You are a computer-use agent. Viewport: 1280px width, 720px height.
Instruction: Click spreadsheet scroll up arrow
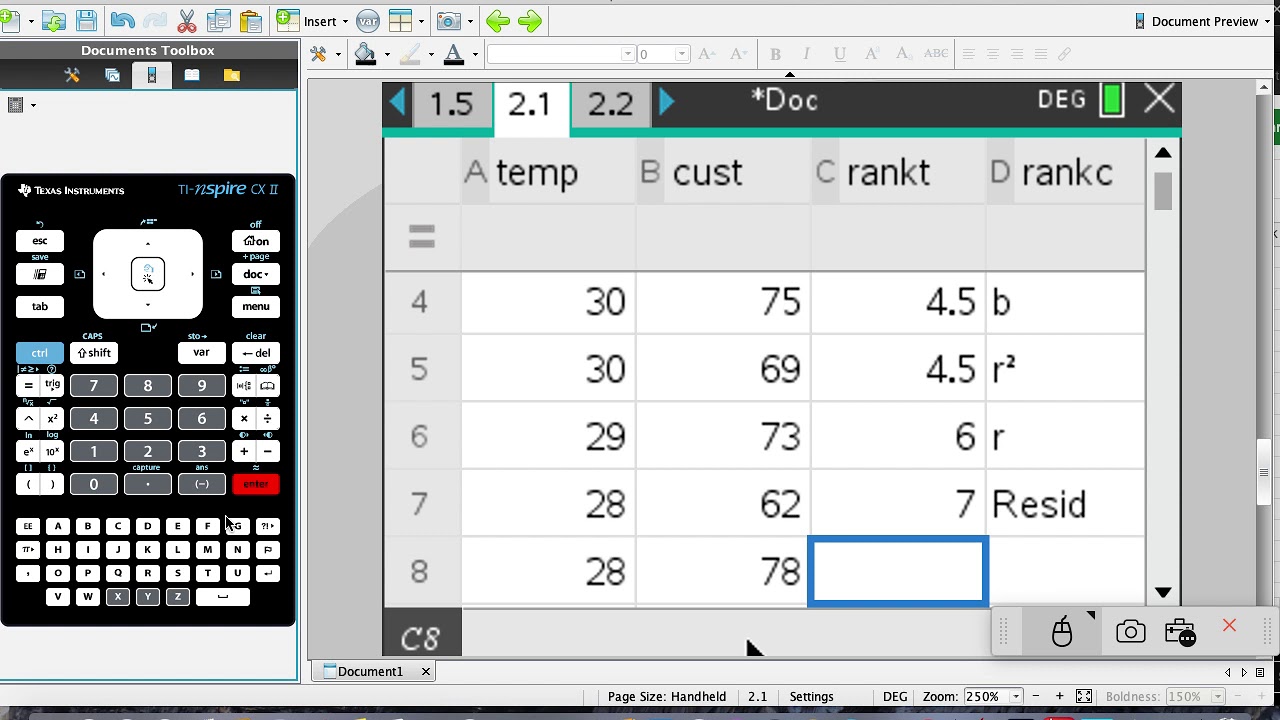1162,153
